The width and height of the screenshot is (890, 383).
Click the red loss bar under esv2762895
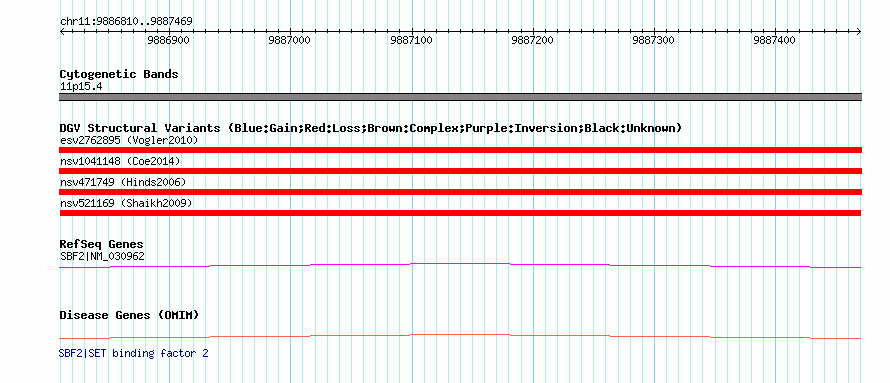click(460, 150)
